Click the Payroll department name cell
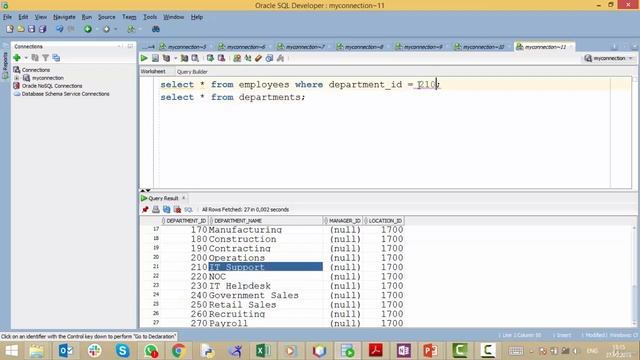 tap(266, 323)
